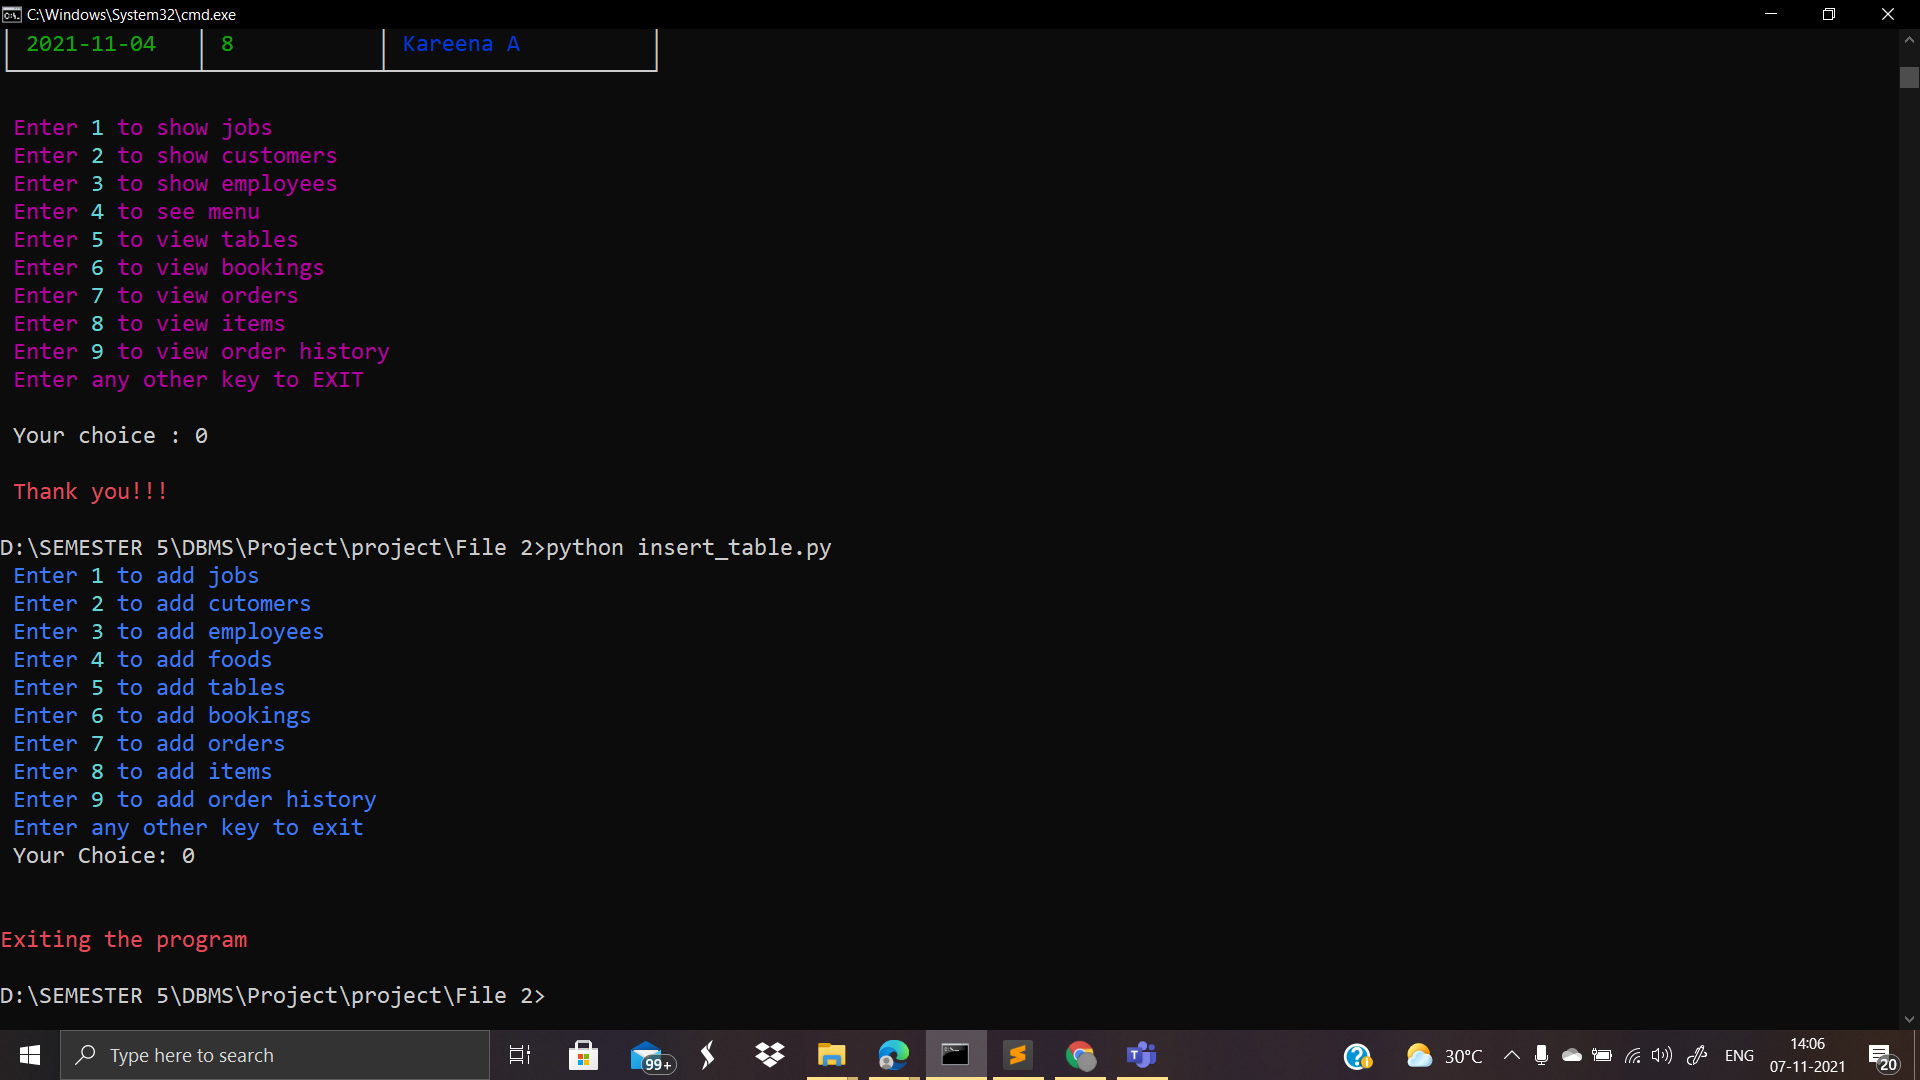
Task: Open the Wi-Fi network flyout
Action: 1632,1055
